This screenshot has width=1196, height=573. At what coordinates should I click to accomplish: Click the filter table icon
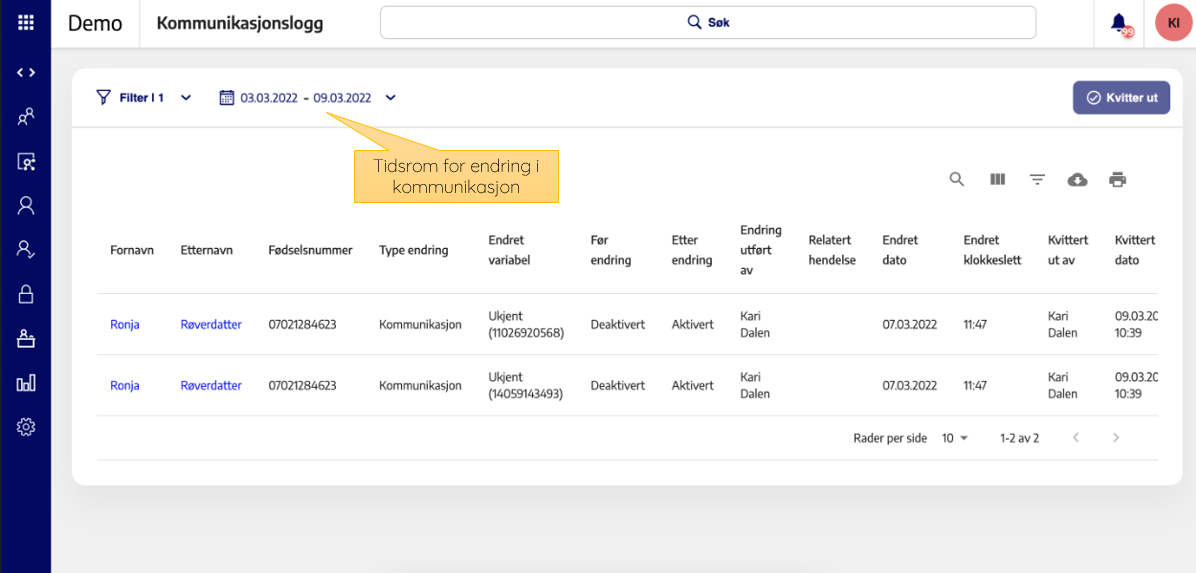(x=1037, y=179)
